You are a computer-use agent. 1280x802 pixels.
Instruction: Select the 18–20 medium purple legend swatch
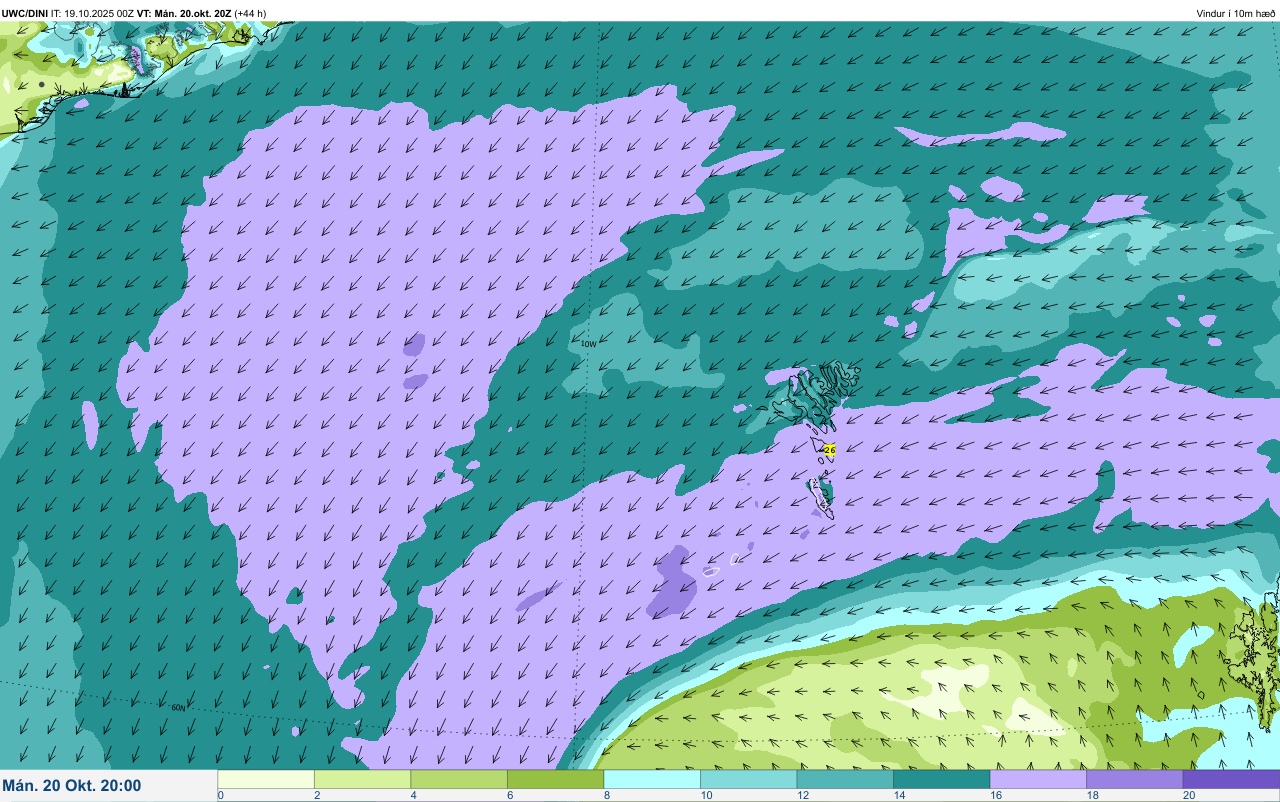[x=1134, y=779]
